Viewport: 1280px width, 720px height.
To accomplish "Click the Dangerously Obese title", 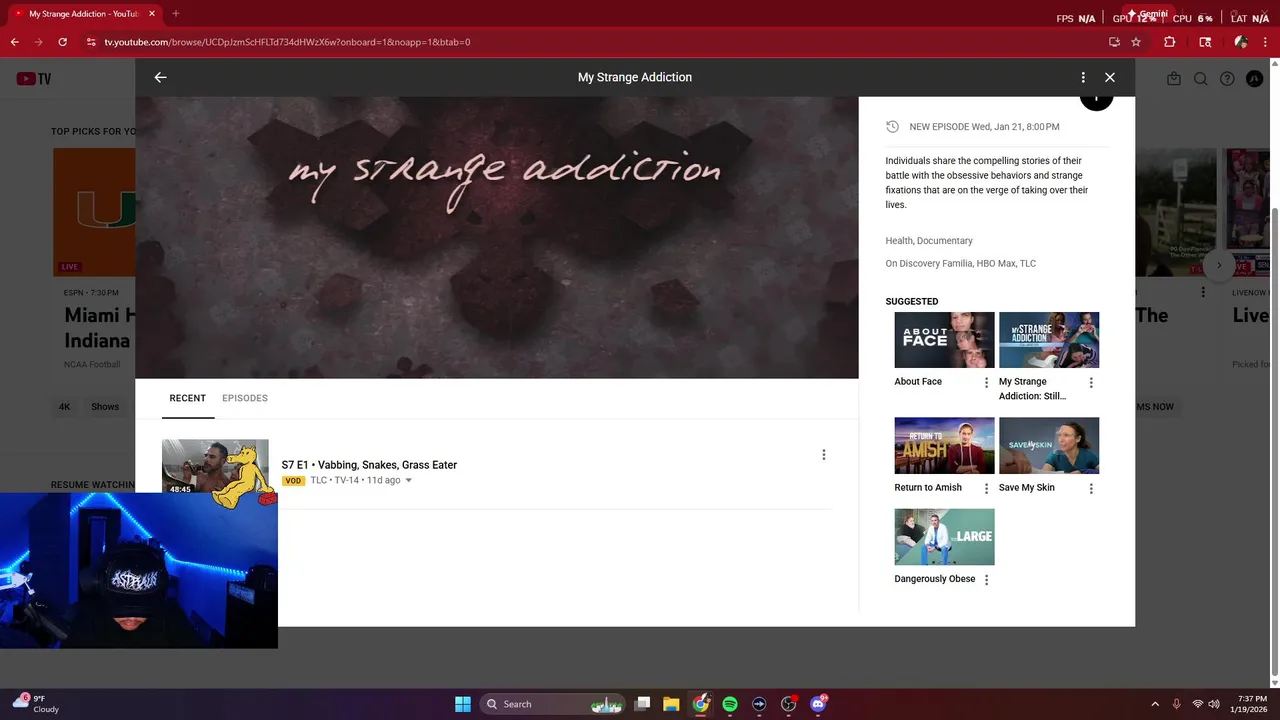I will tap(935, 579).
